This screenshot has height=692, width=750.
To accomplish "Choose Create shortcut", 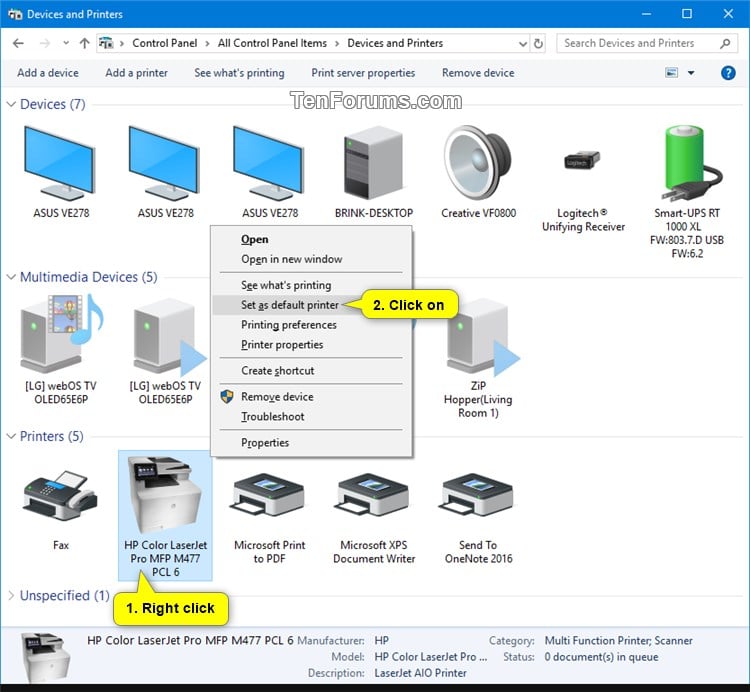I will [311, 371].
